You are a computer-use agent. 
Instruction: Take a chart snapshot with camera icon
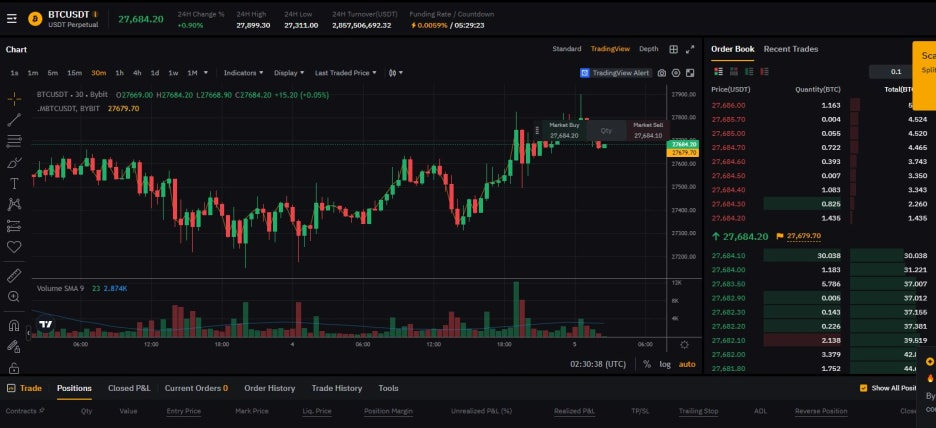coord(661,73)
